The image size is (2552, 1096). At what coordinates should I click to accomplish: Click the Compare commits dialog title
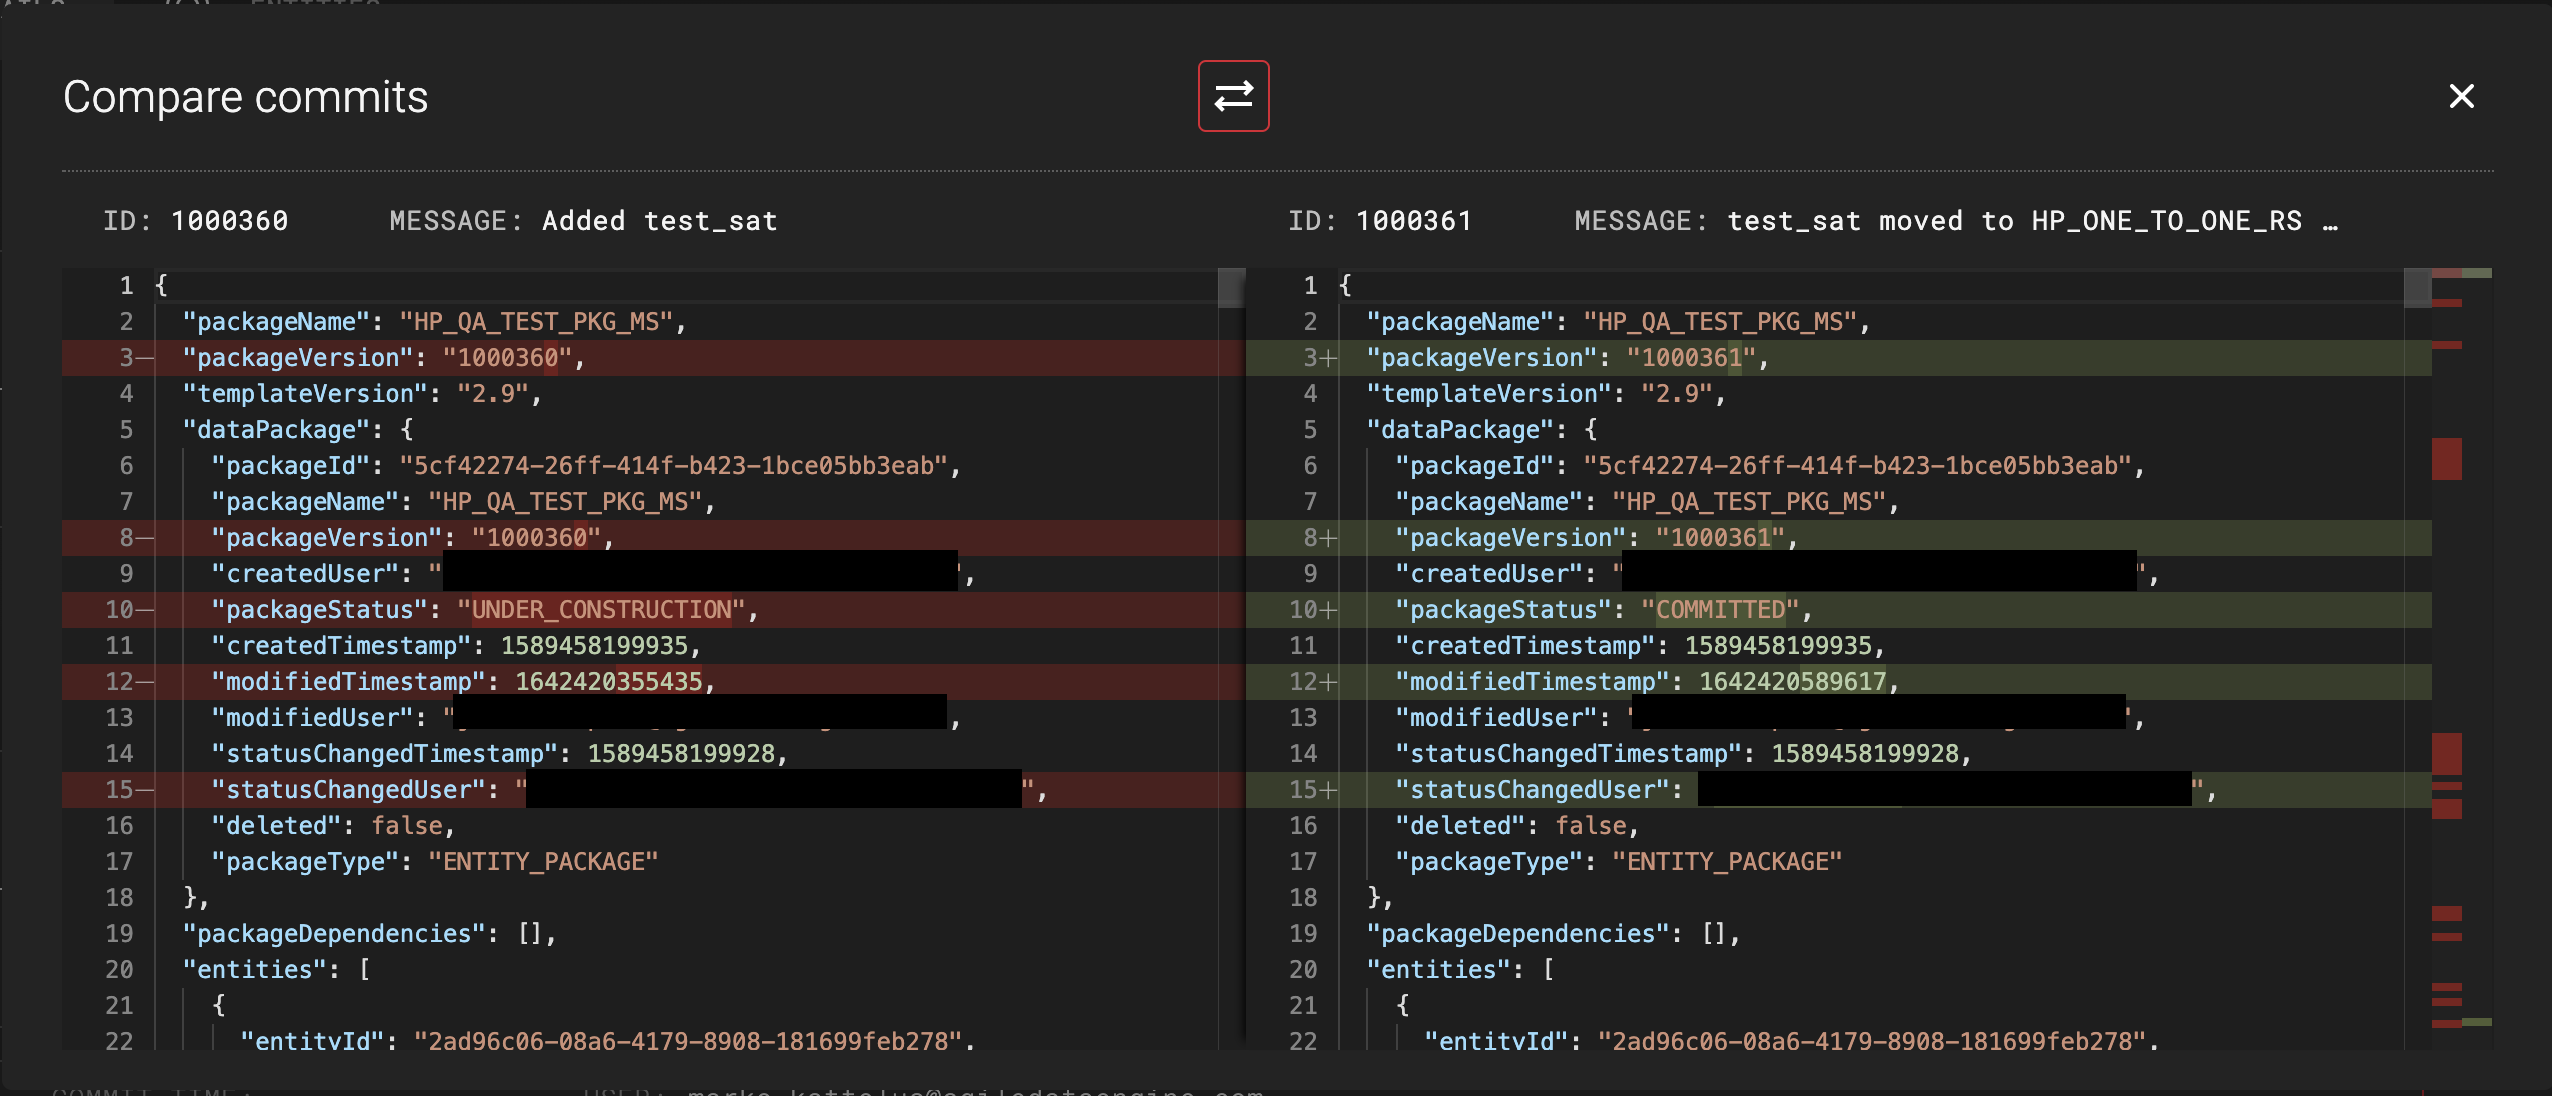[x=246, y=97]
